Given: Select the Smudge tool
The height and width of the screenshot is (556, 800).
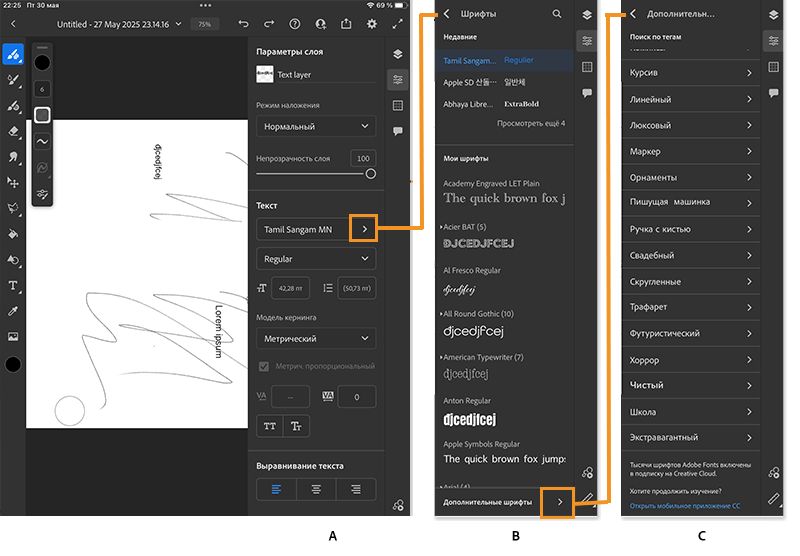Looking at the screenshot, I should click(x=13, y=157).
